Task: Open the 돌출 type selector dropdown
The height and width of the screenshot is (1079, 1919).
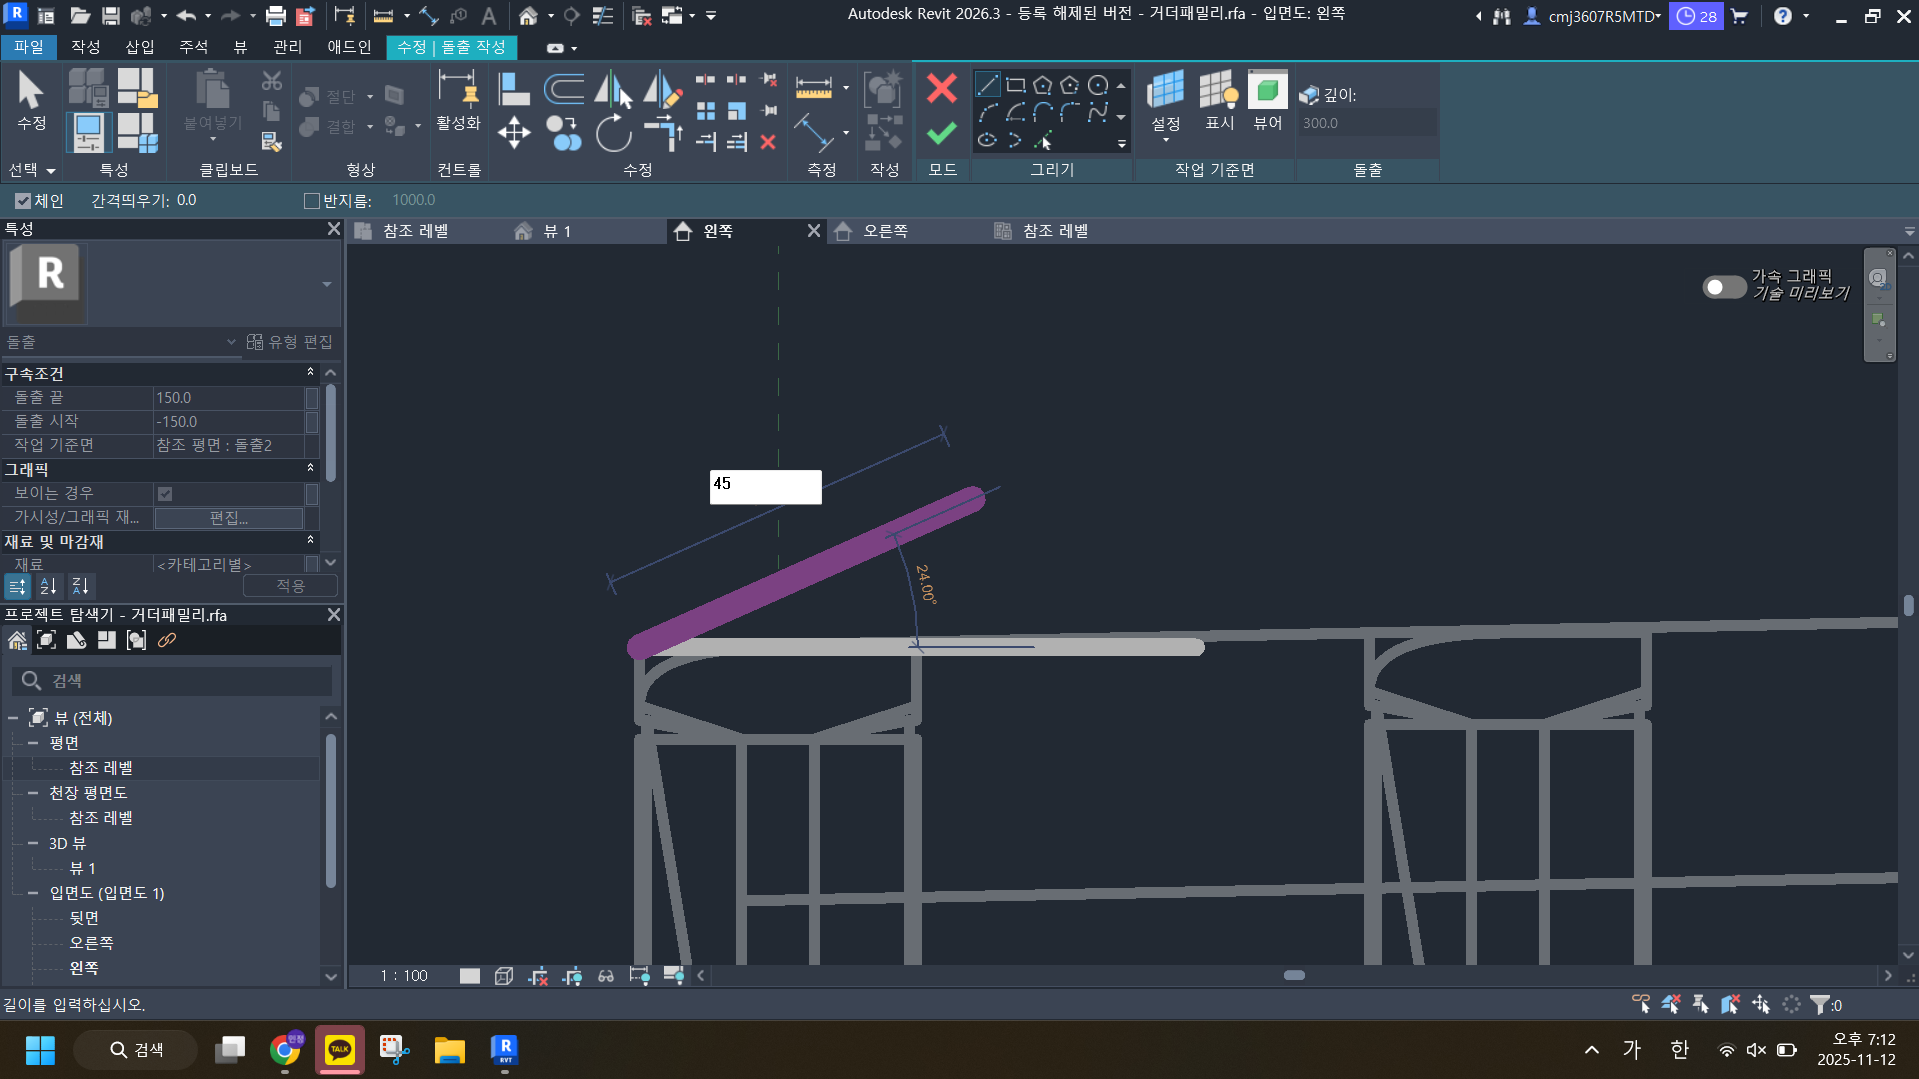Action: tap(231, 342)
